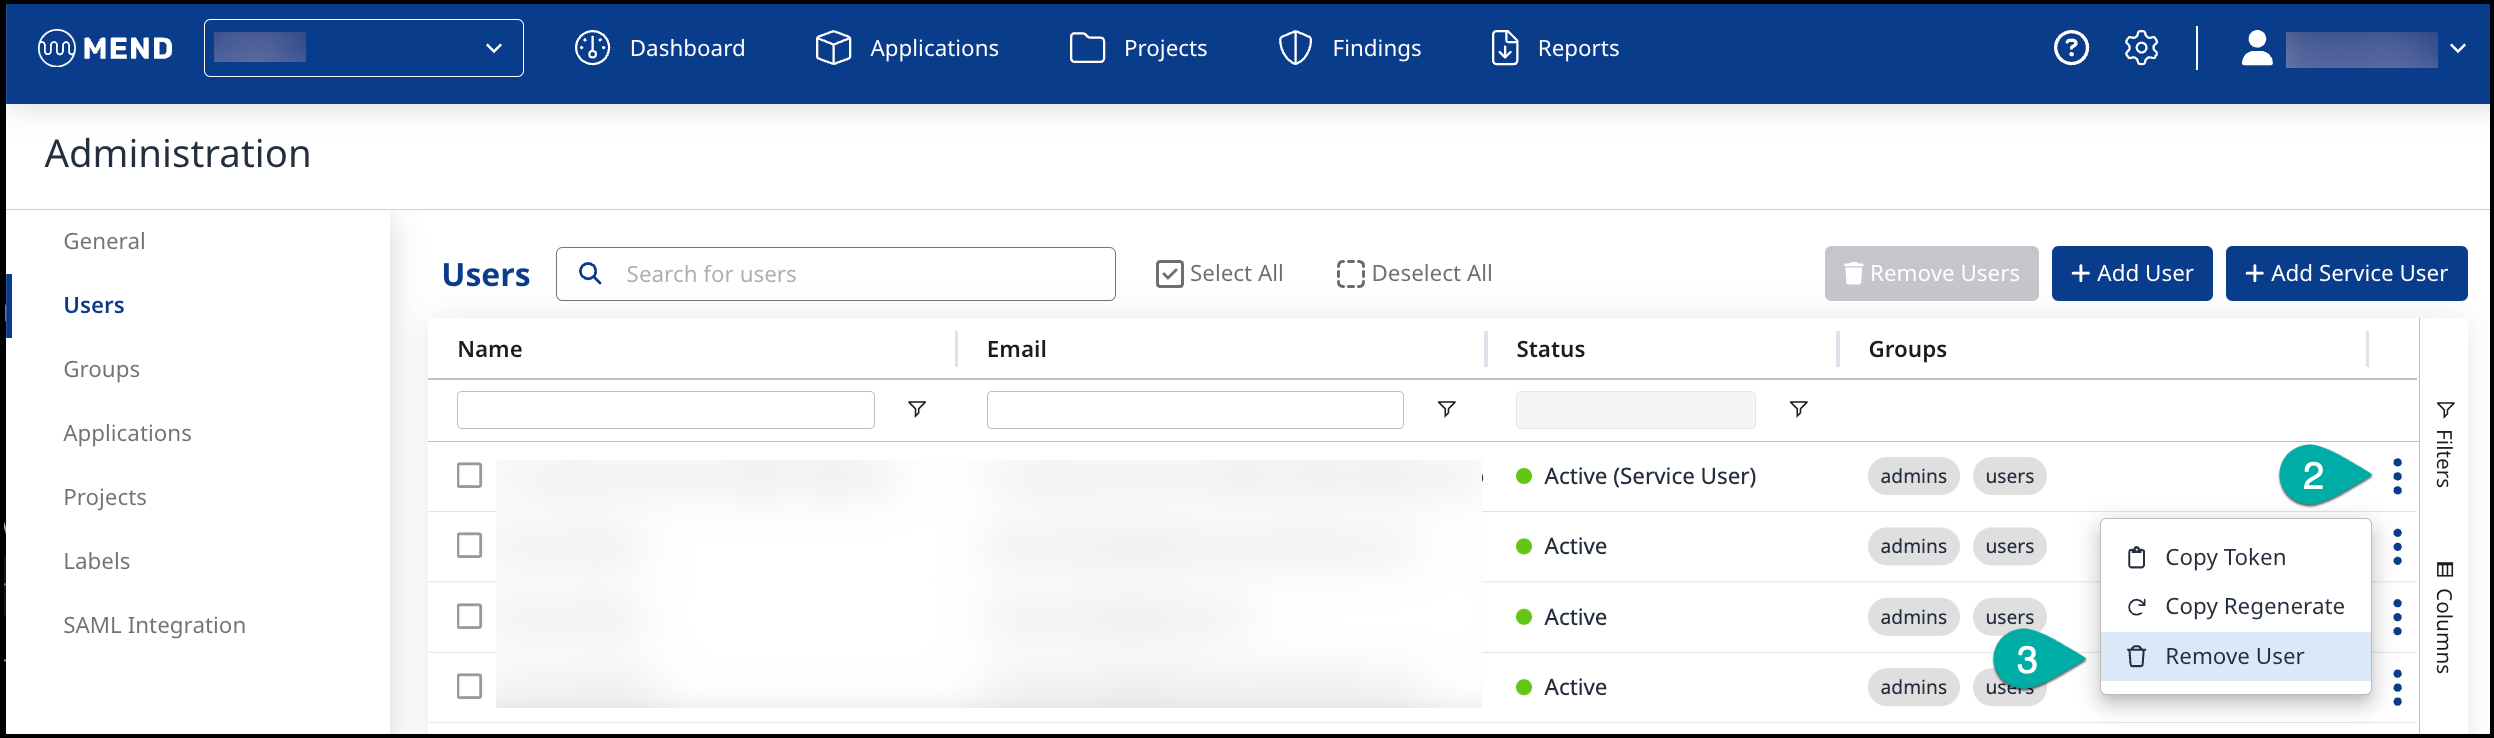Expand the user profile dropdown chevron
The height and width of the screenshot is (738, 2494).
pos(2458,48)
